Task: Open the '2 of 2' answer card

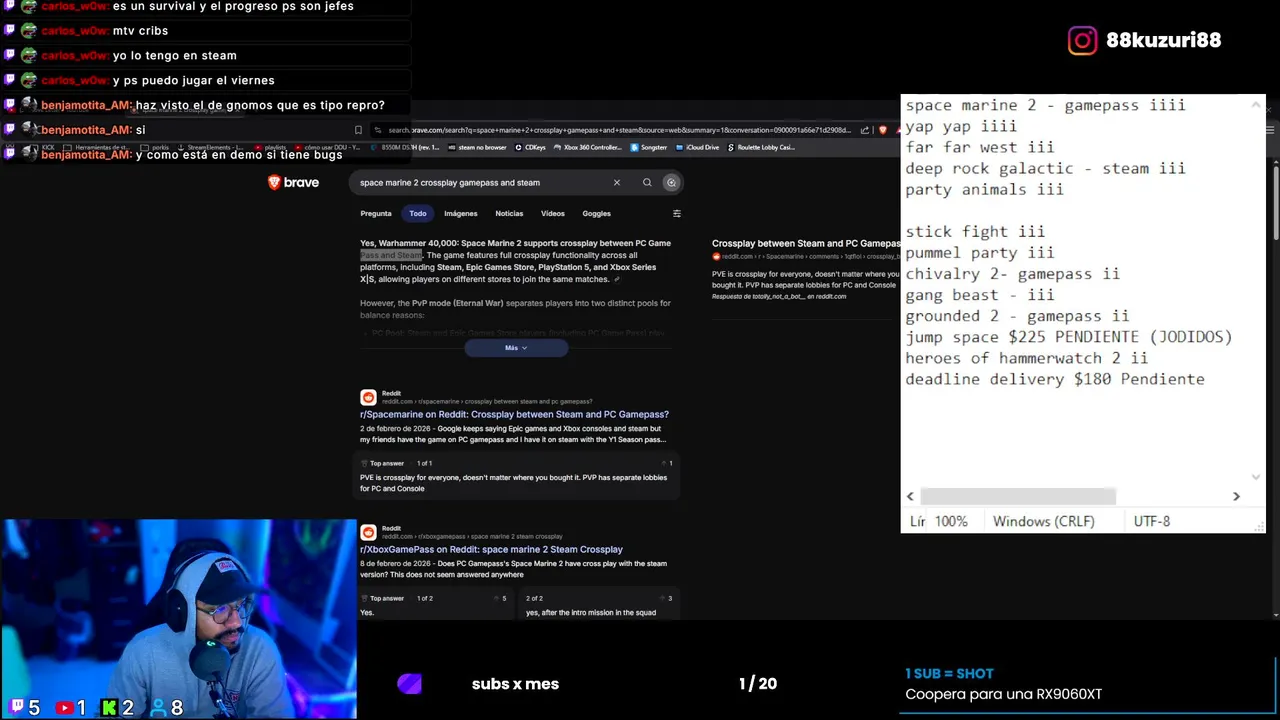Action: coord(598,605)
